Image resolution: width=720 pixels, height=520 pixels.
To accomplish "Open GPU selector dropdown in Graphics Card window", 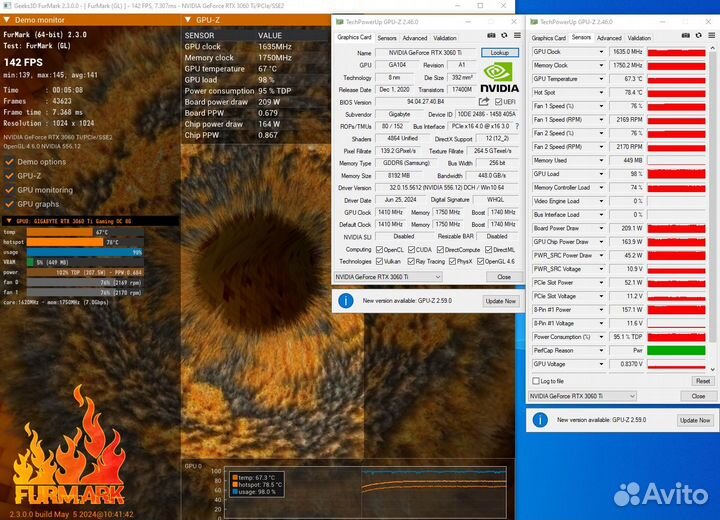I will click(x=388, y=277).
